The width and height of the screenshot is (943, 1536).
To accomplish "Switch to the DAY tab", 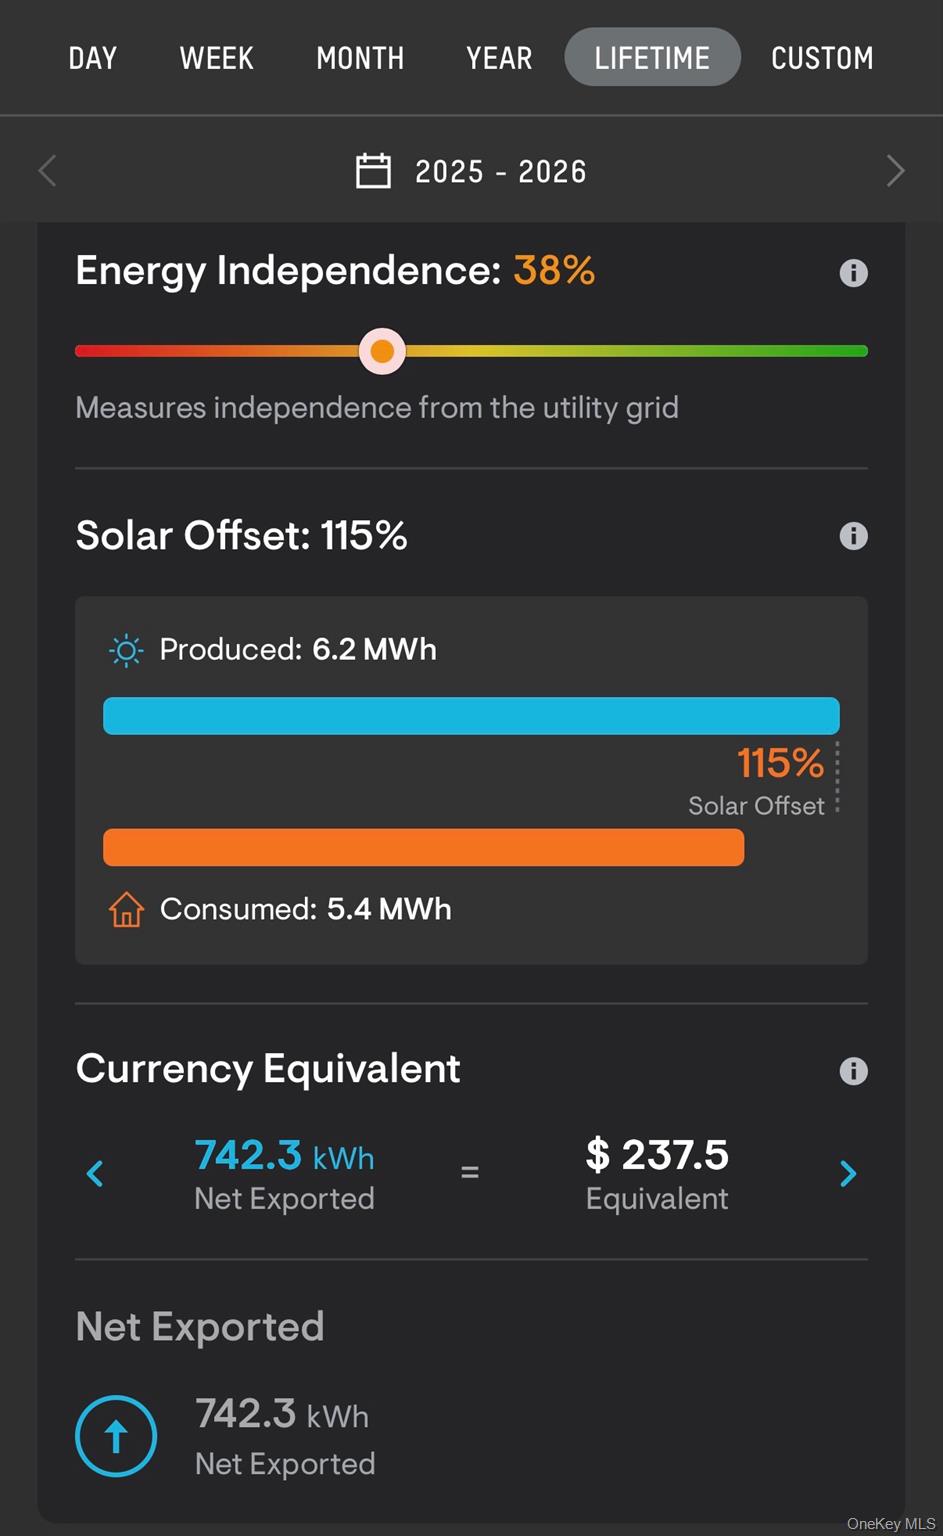I will click(x=93, y=58).
